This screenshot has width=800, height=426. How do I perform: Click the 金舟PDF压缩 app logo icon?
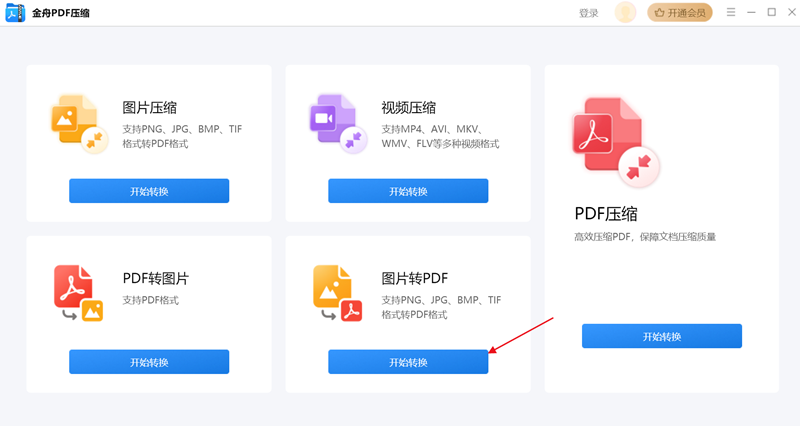(x=15, y=13)
